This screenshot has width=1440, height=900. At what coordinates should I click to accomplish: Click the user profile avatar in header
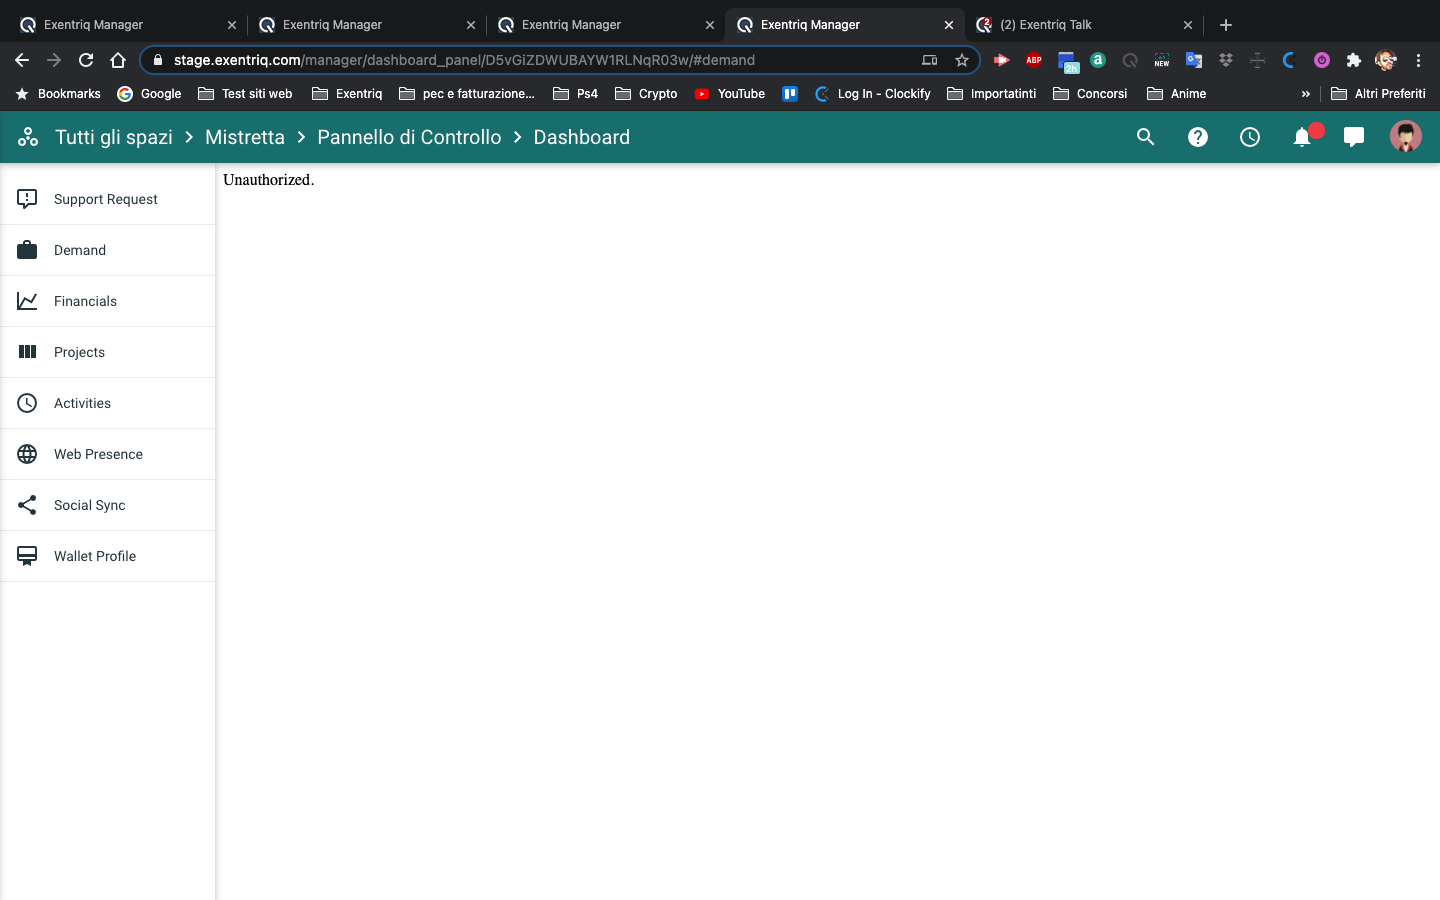pos(1405,137)
